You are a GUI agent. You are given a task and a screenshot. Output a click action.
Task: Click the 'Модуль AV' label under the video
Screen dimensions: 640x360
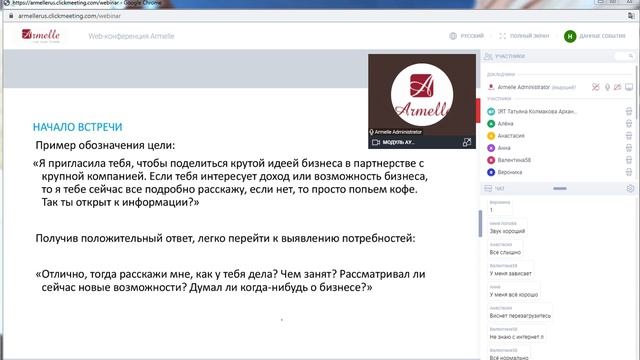point(398,142)
